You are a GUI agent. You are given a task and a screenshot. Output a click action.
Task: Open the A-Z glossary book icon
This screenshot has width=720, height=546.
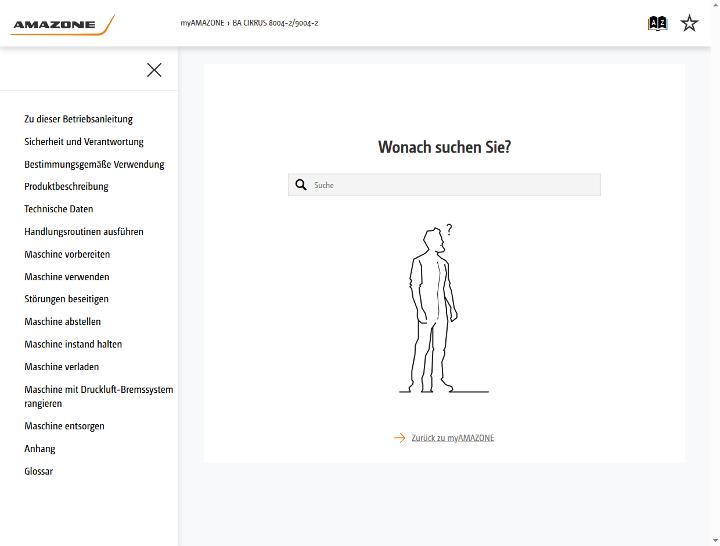click(657, 23)
